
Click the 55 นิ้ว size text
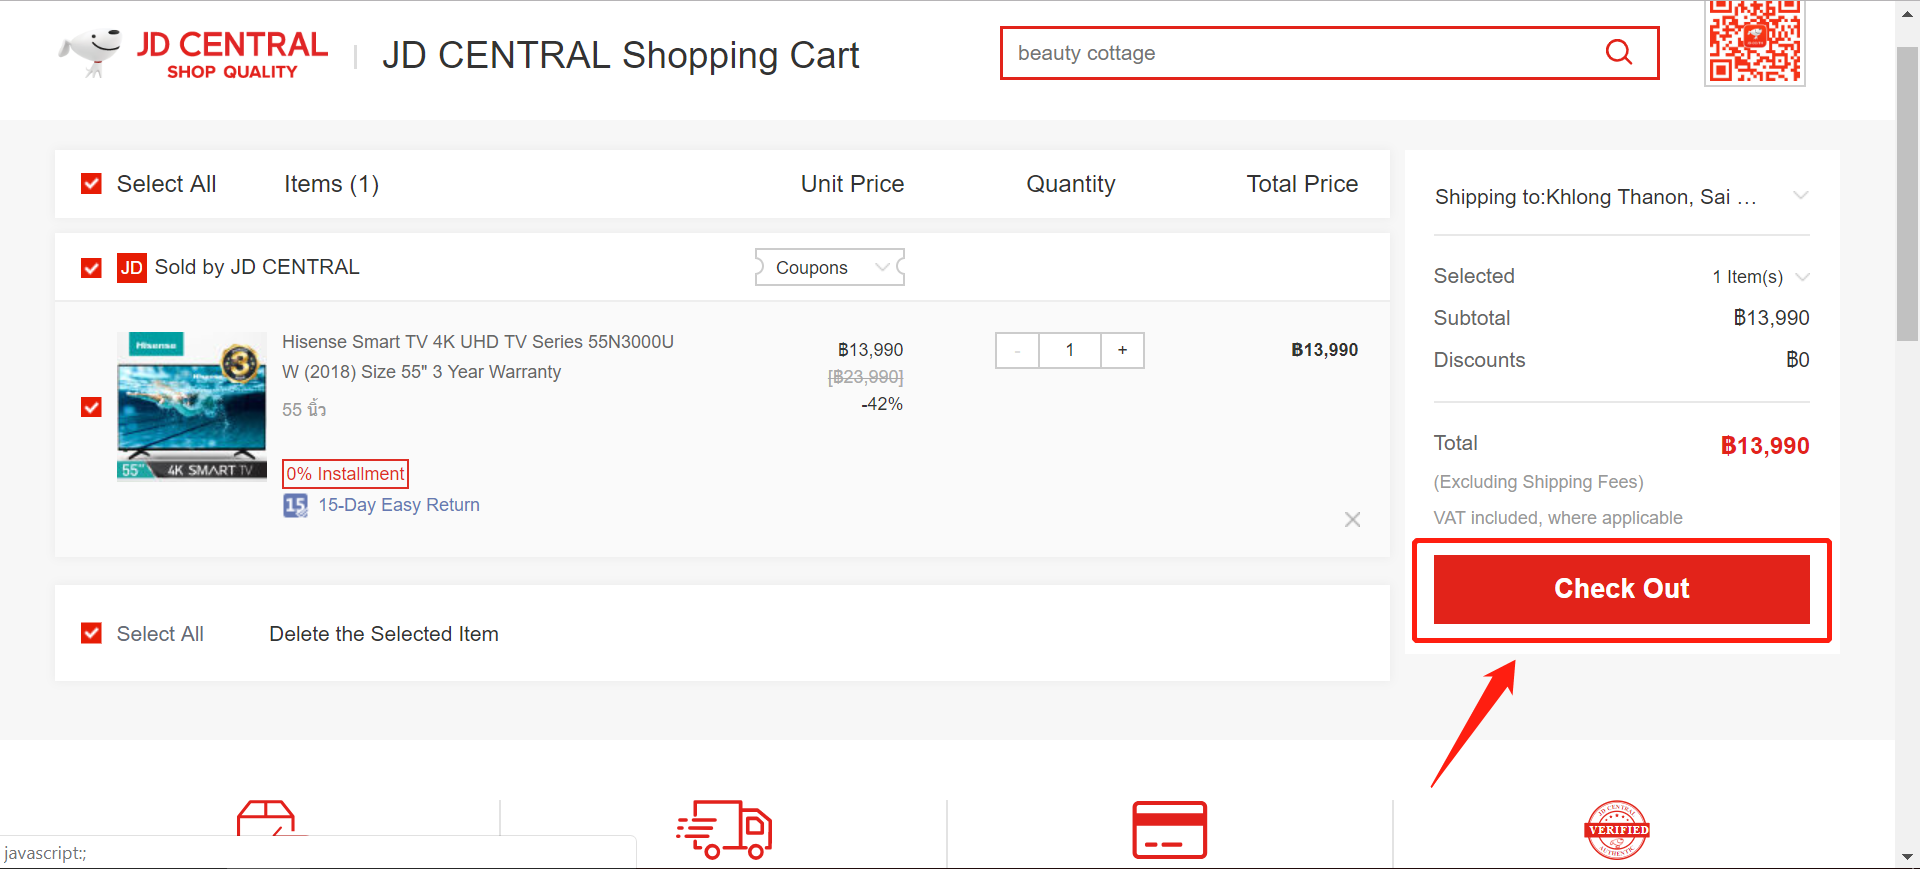tap(304, 409)
